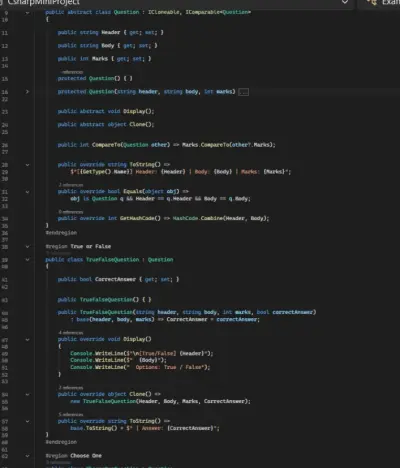Open '2 references' link above Equals method
400x468 pixels.
(71, 185)
